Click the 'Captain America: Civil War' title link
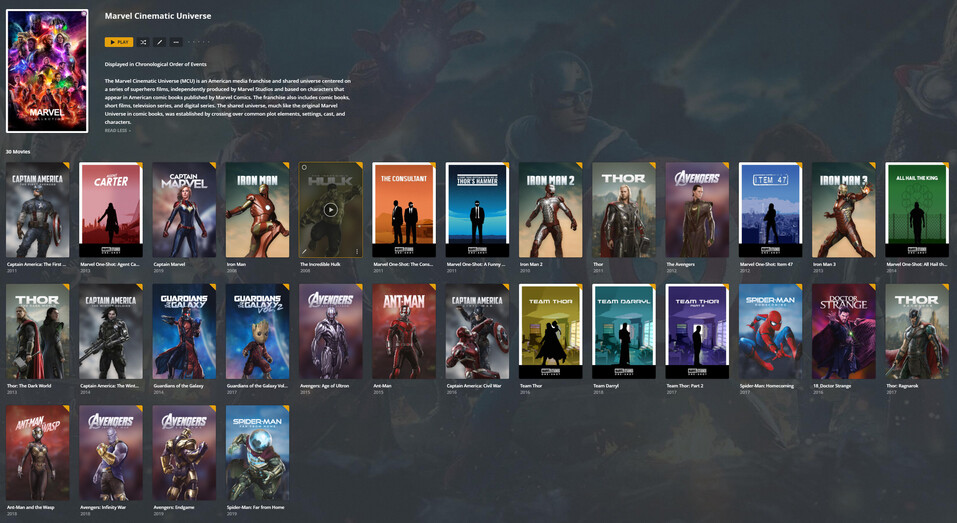 [474, 386]
